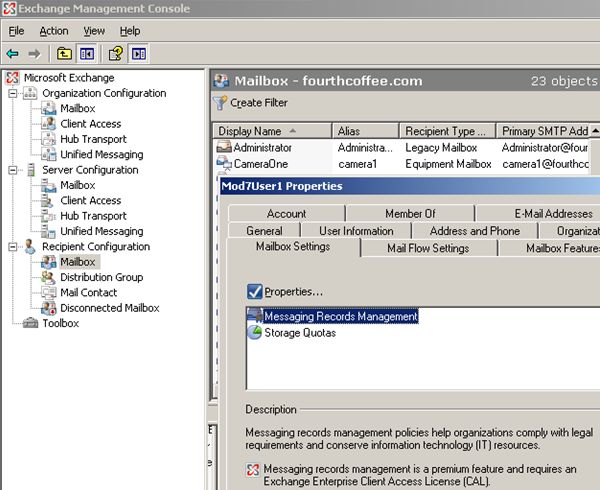Click the 'Legacy Mailbox' recipient type cell
Image resolution: width=600 pixels, height=490 pixels.
point(441,147)
